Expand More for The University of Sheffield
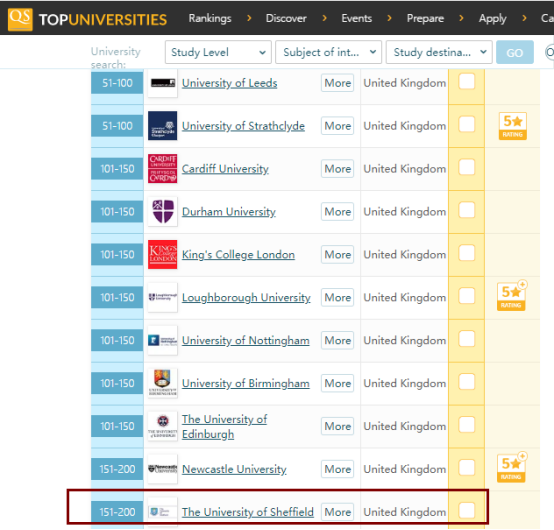The image size is (554, 530). click(x=337, y=512)
